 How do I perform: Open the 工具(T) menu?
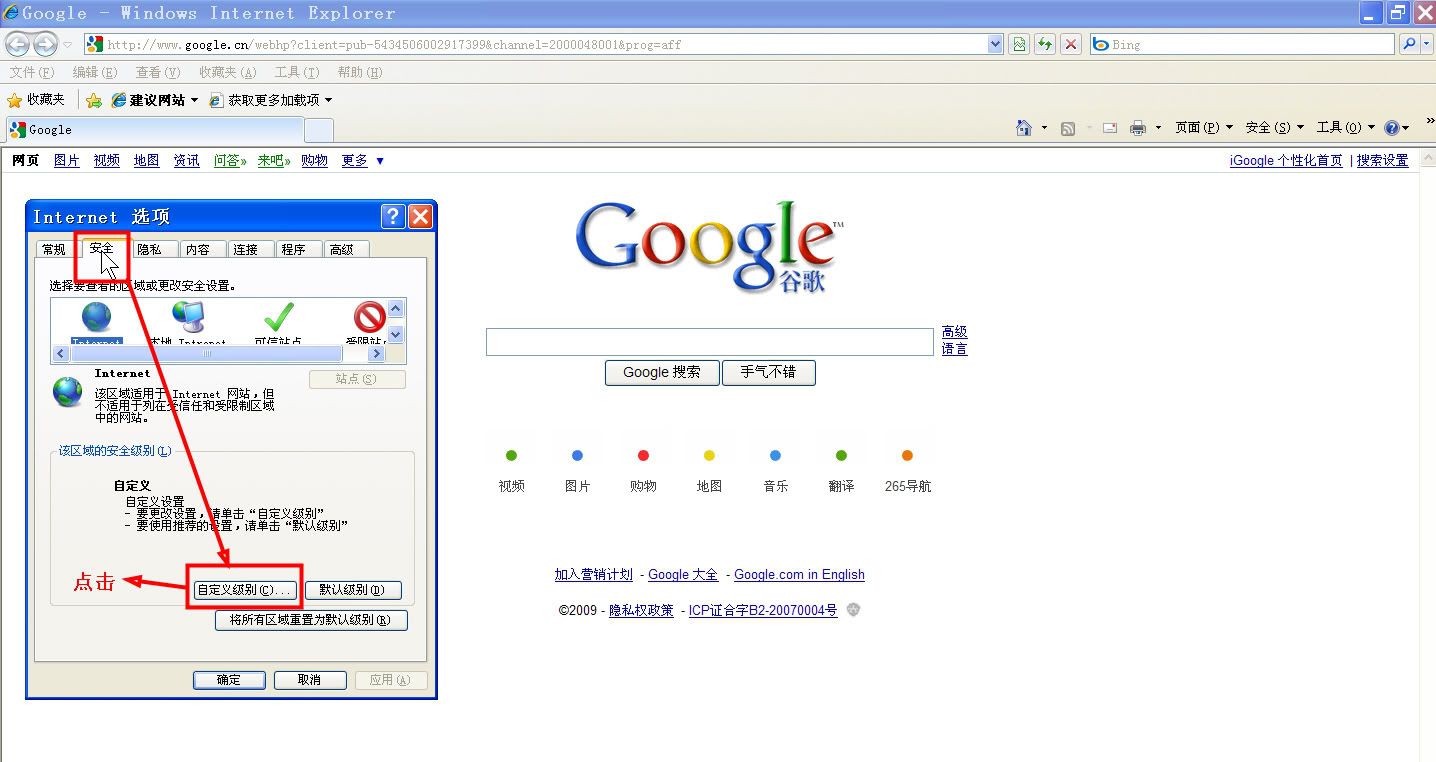[297, 72]
